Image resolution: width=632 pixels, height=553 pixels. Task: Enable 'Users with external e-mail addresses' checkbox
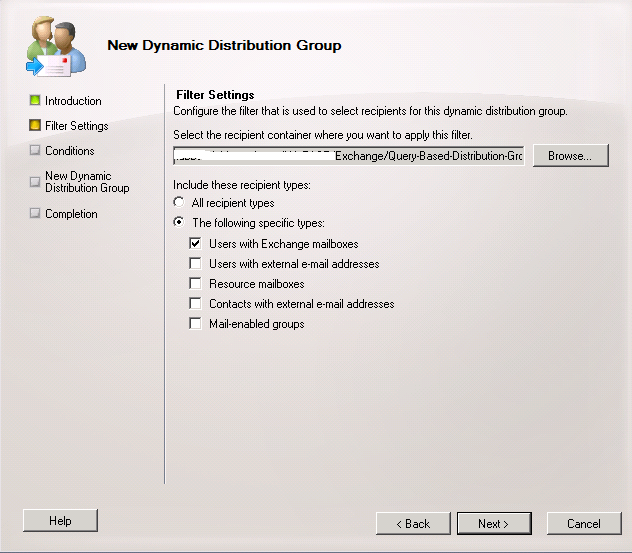pos(196,264)
